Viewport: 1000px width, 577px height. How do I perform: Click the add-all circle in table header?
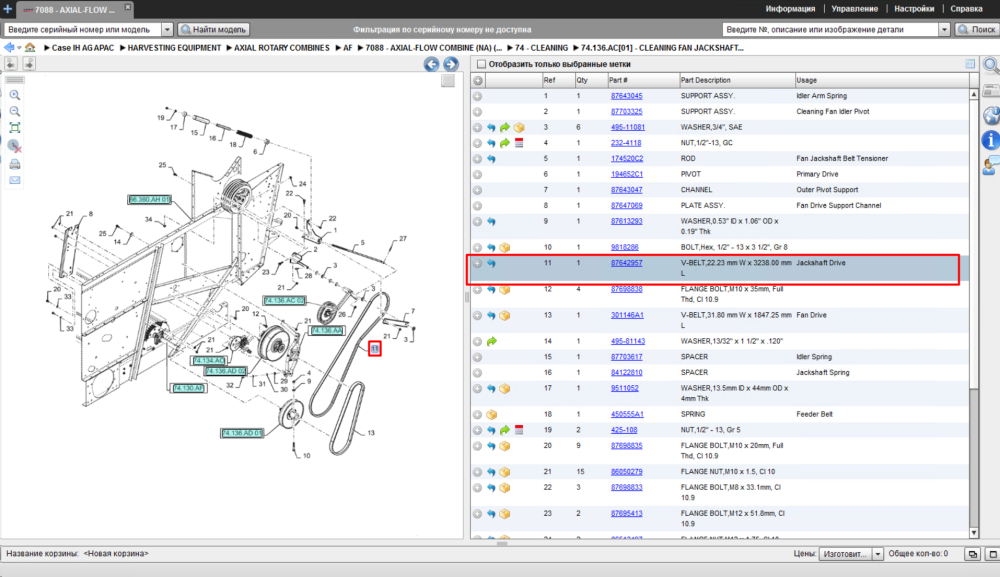tap(478, 80)
